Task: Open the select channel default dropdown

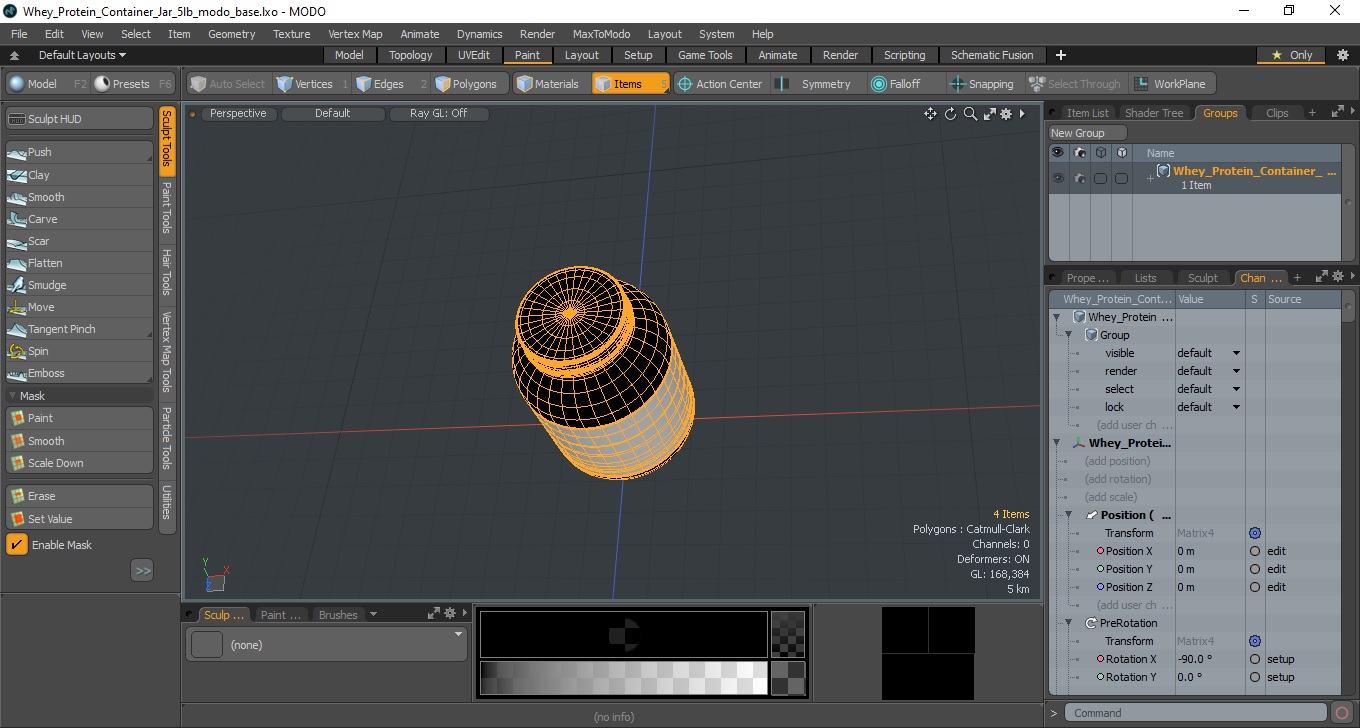Action: click(1208, 389)
